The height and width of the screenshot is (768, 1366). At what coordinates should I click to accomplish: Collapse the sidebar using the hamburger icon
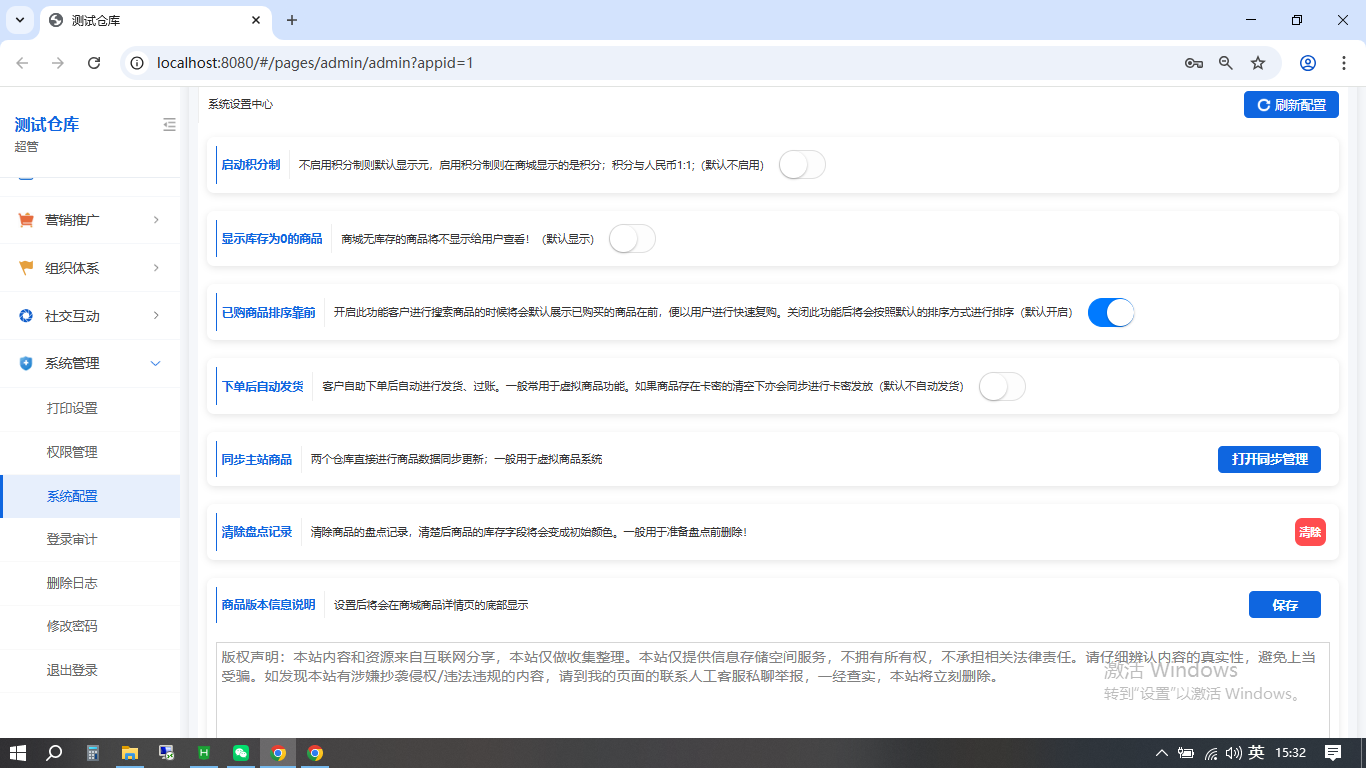pos(169,125)
